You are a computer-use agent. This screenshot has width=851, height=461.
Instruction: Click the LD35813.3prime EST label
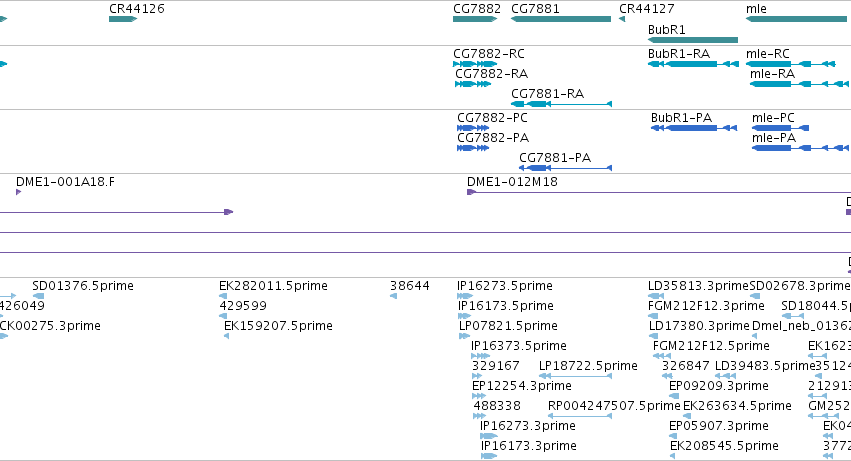coord(698,286)
